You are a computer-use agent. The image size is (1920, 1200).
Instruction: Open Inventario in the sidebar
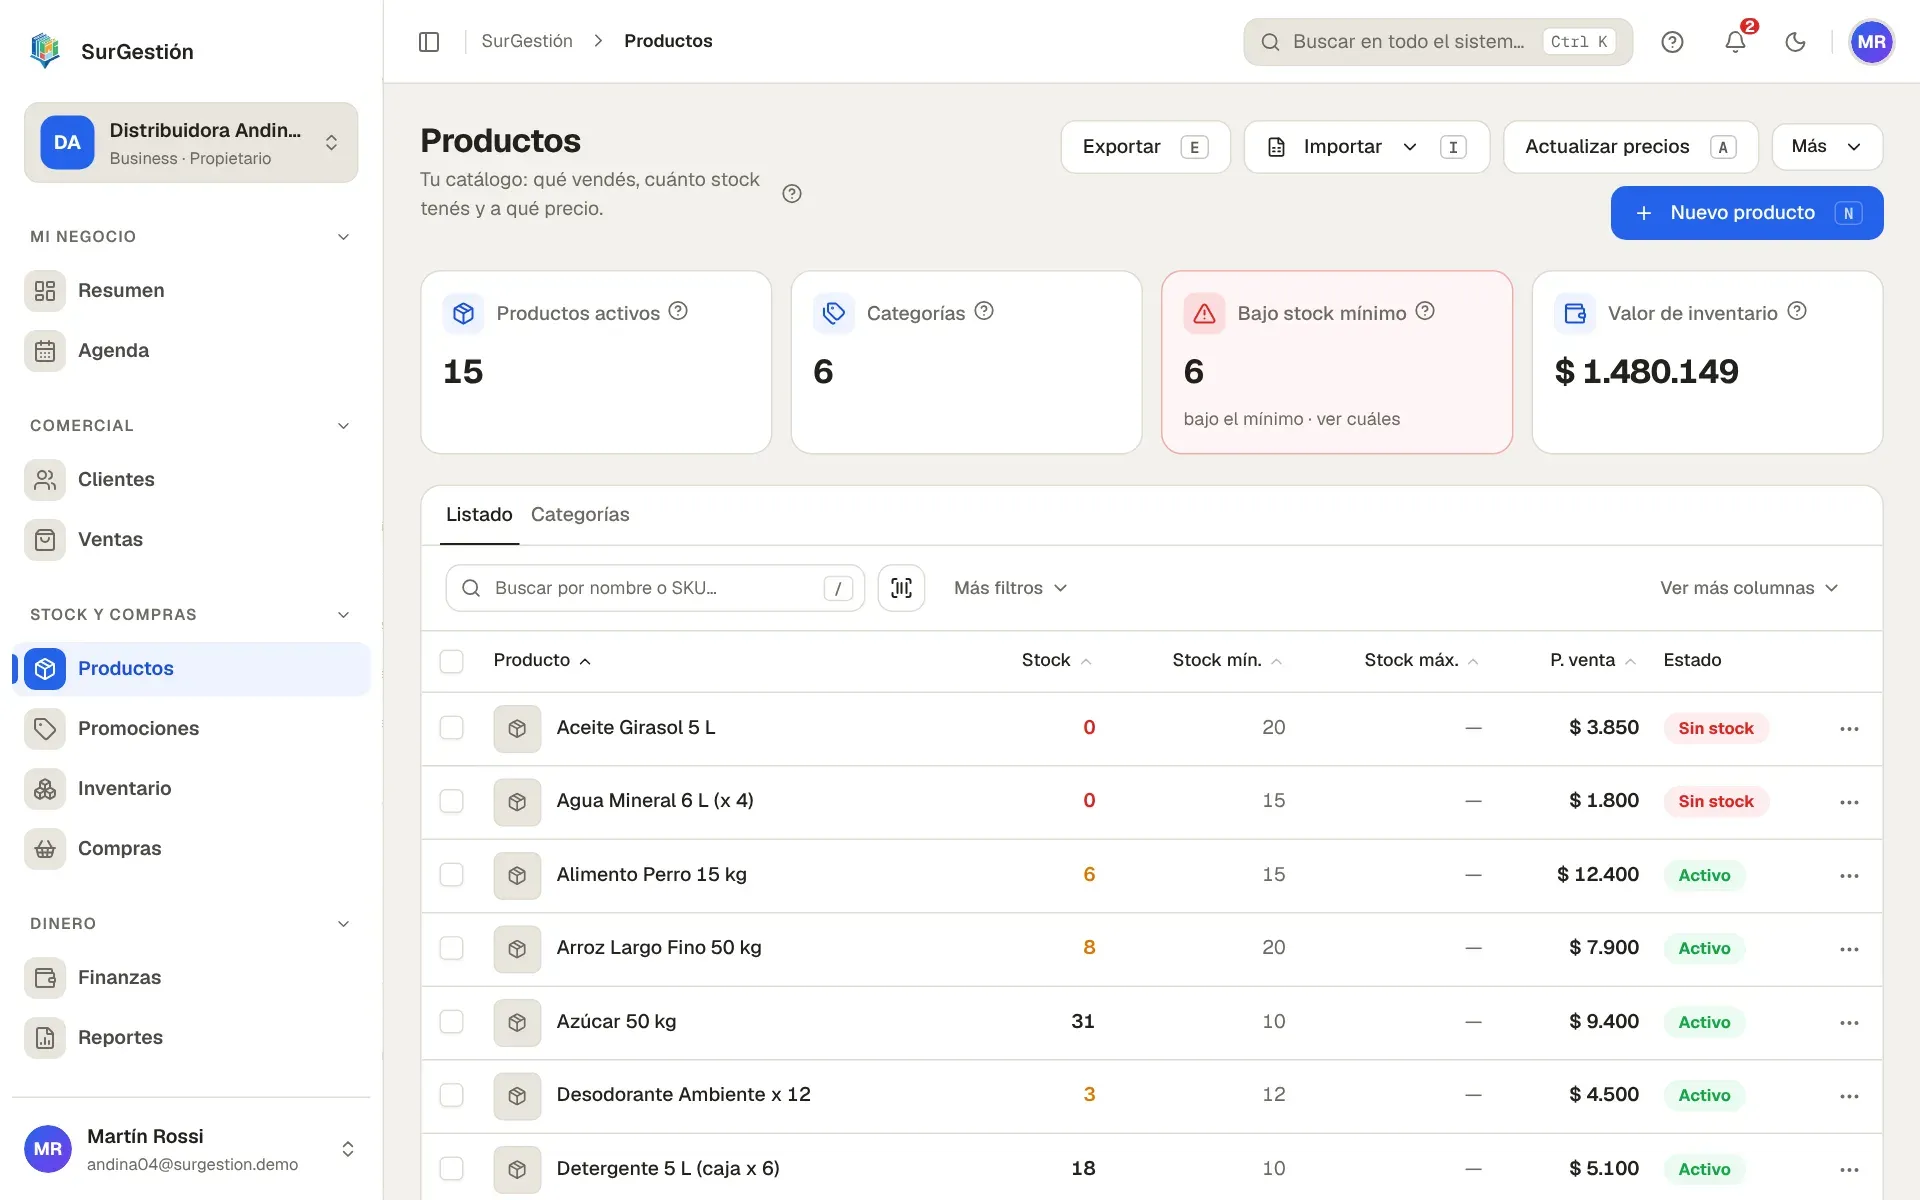coord(190,789)
